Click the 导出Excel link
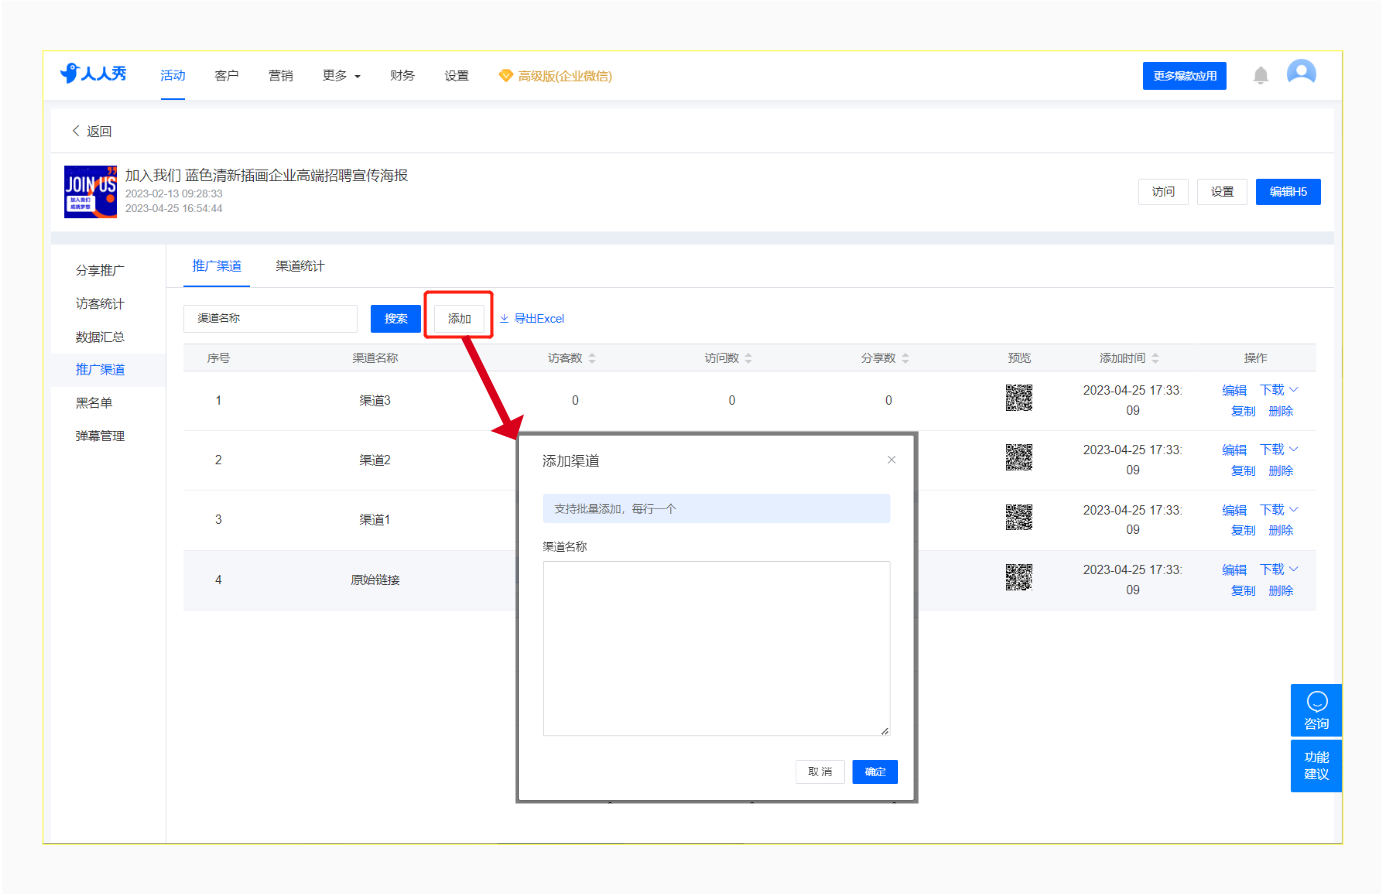 (532, 319)
